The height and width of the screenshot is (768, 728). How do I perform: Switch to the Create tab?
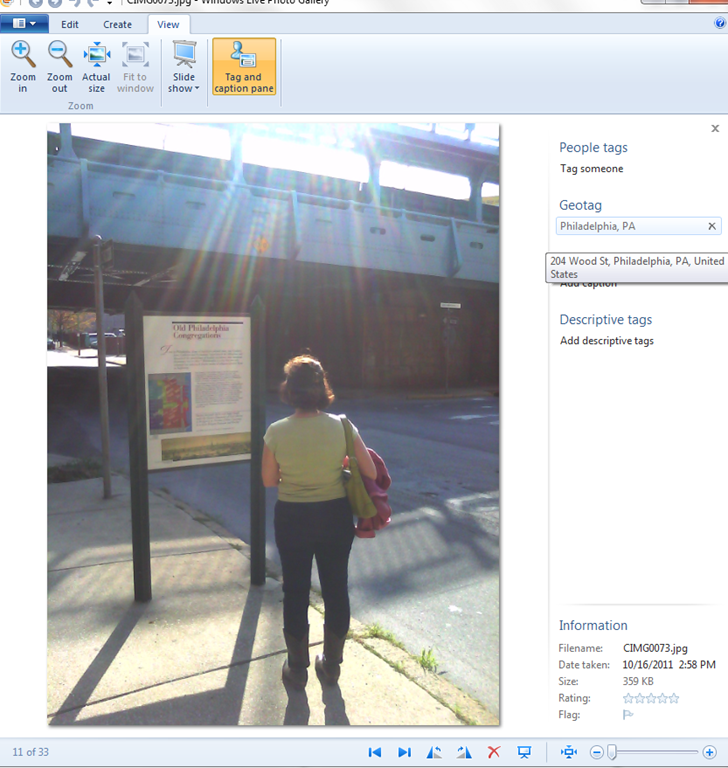[x=117, y=24]
